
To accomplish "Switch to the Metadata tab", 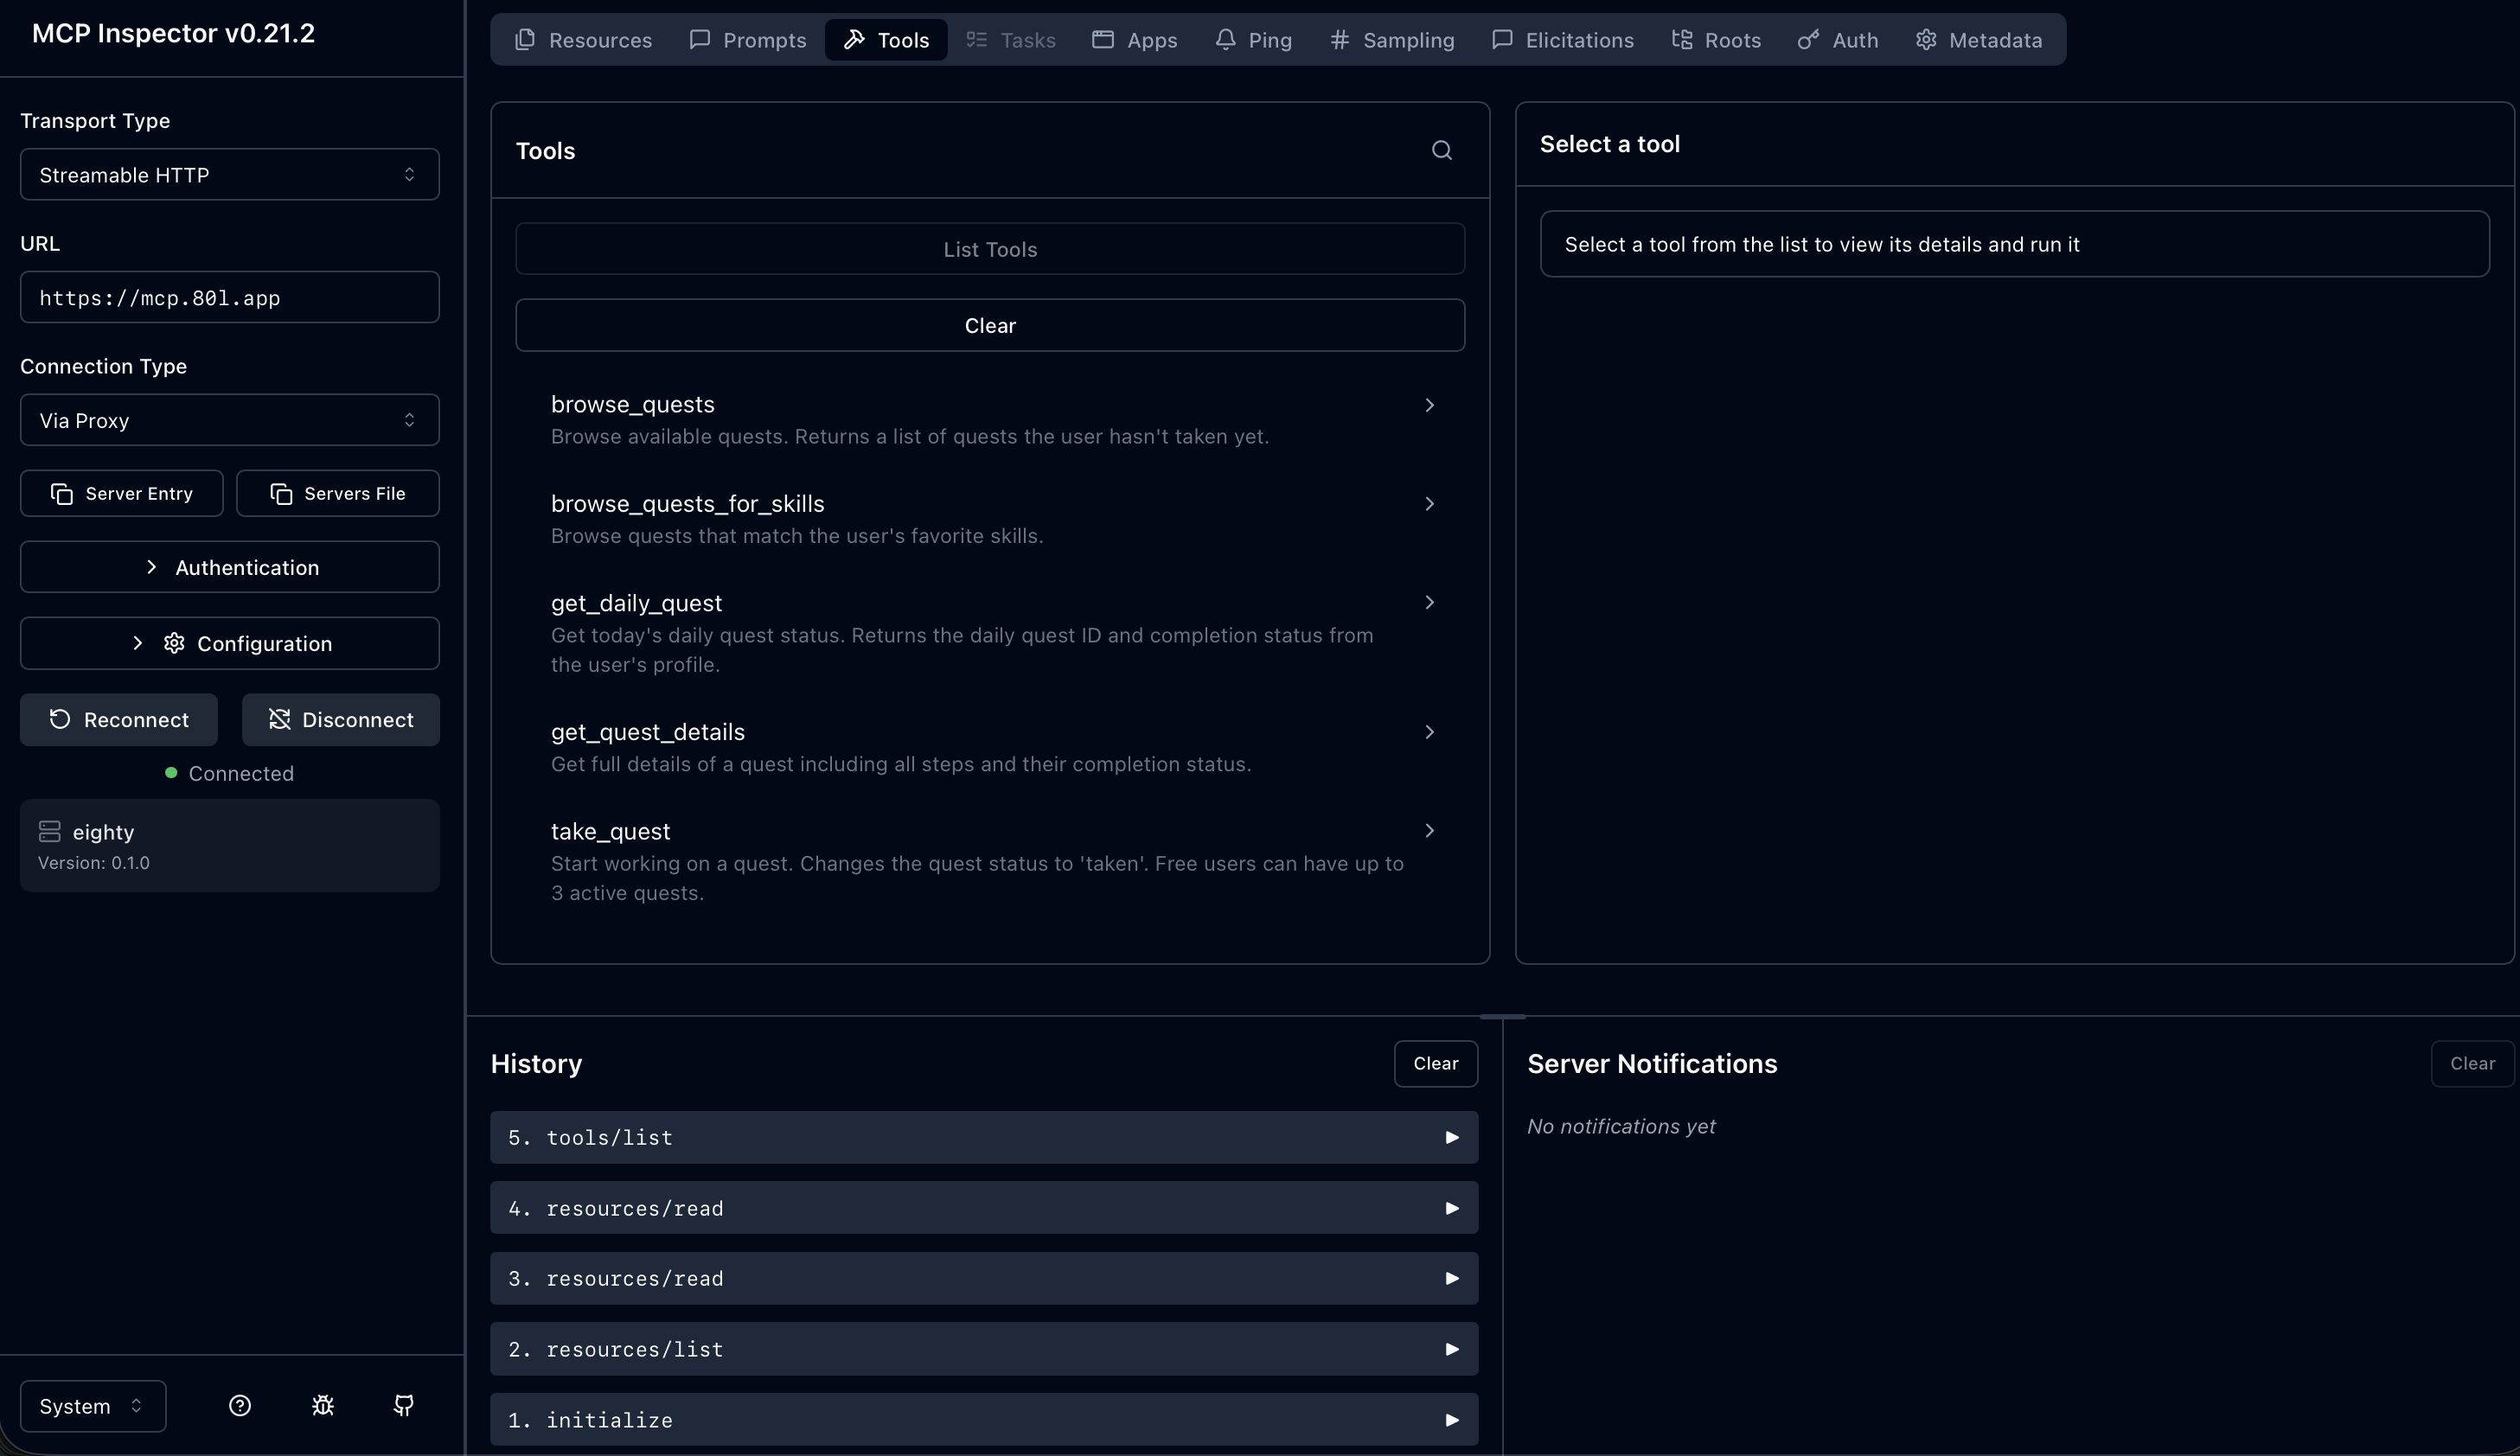I will click(1979, 40).
